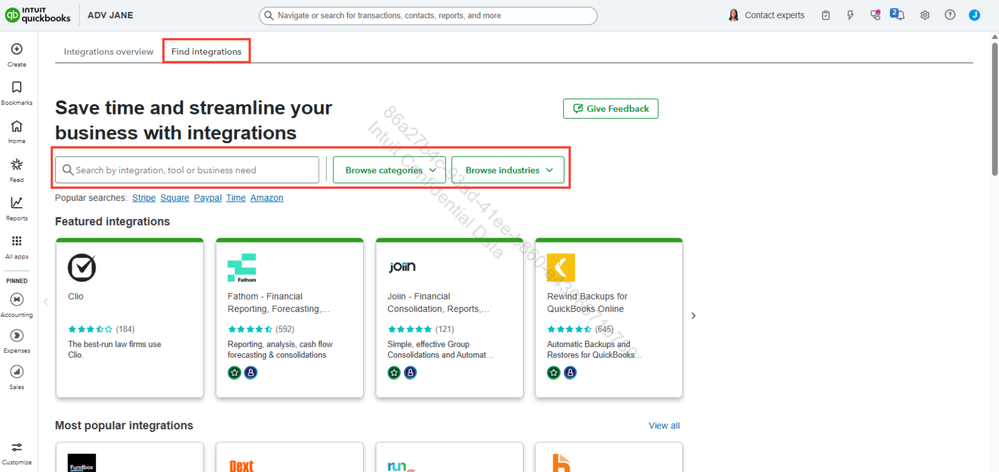Click the Fundbox logo
This screenshot has width=999, height=472.
(82, 463)
